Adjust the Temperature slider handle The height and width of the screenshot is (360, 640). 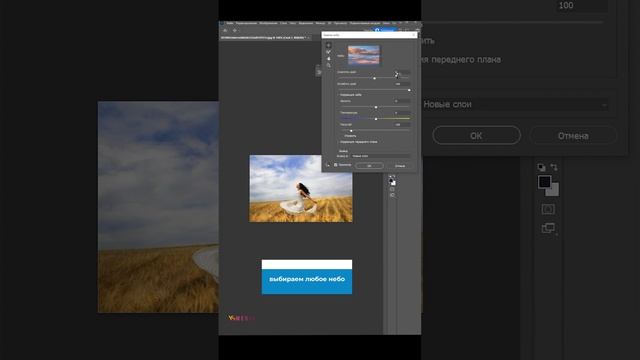376,119
